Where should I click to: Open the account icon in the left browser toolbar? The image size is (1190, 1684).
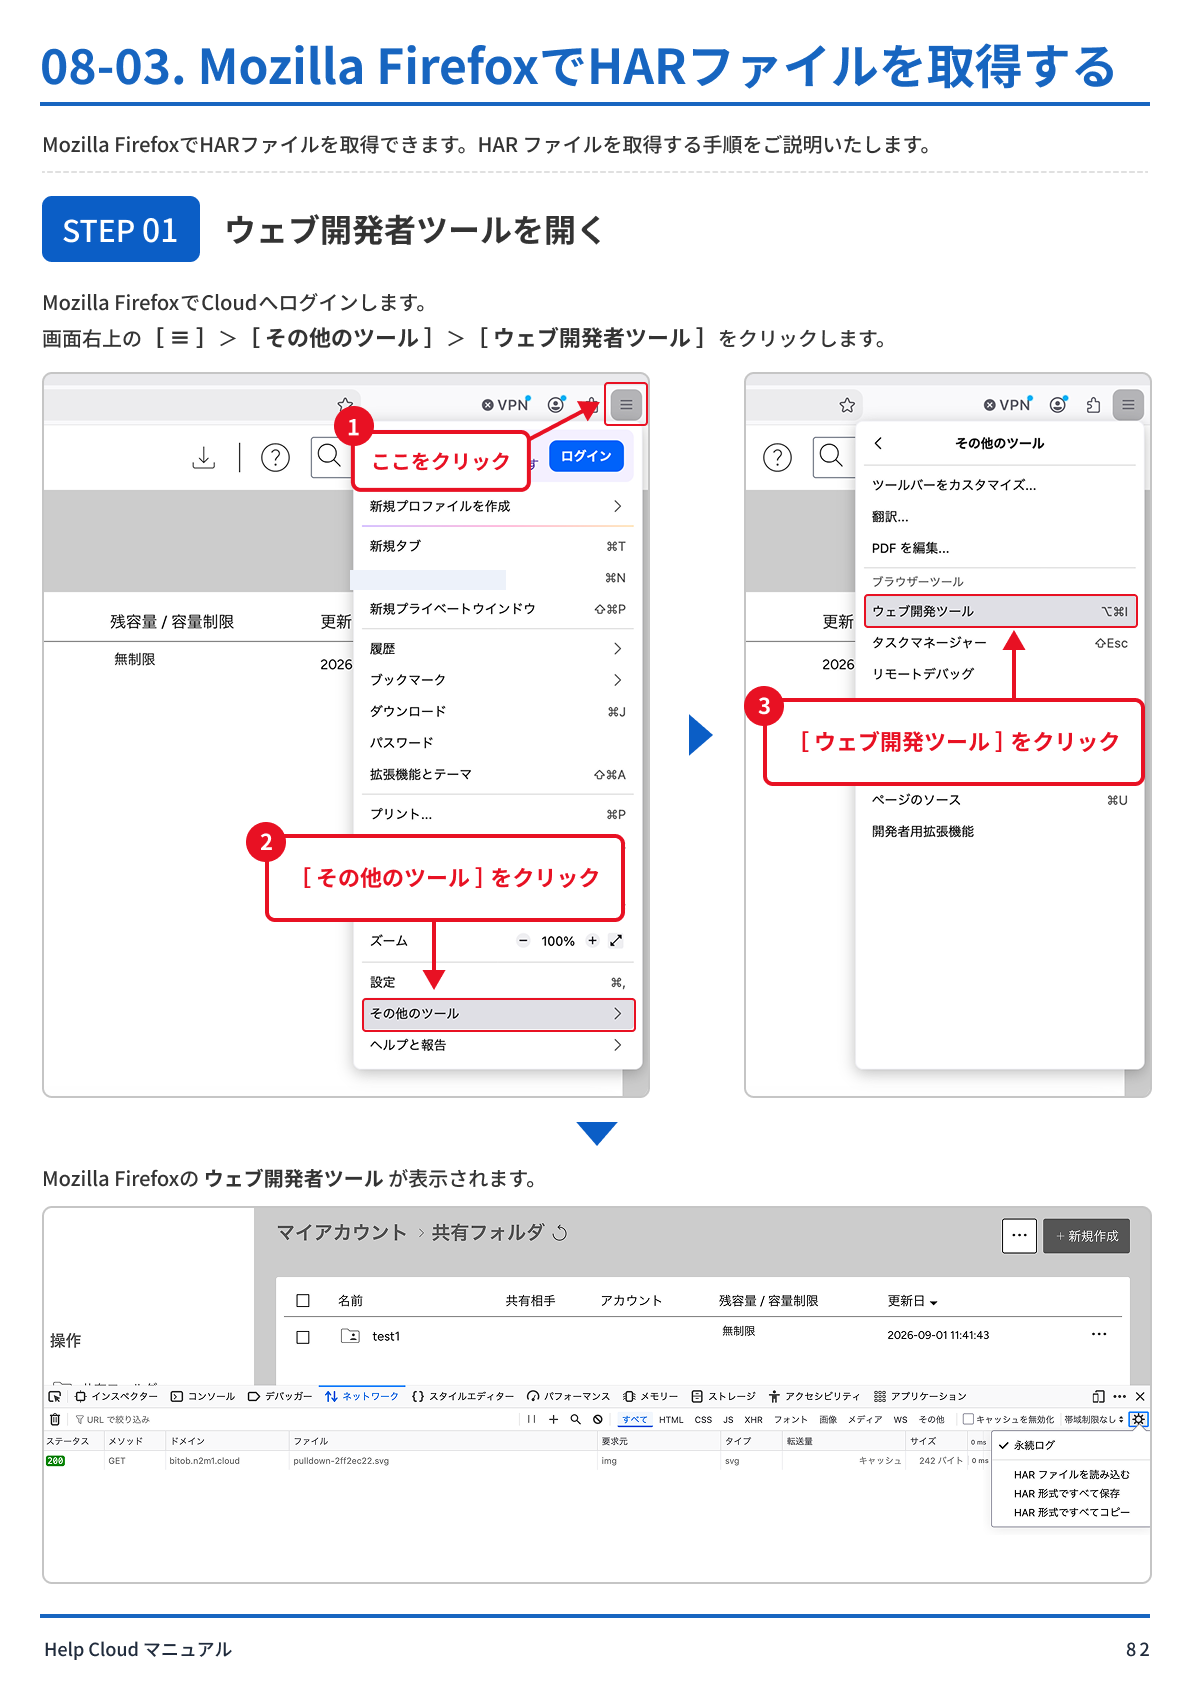[x=556, y=404]
